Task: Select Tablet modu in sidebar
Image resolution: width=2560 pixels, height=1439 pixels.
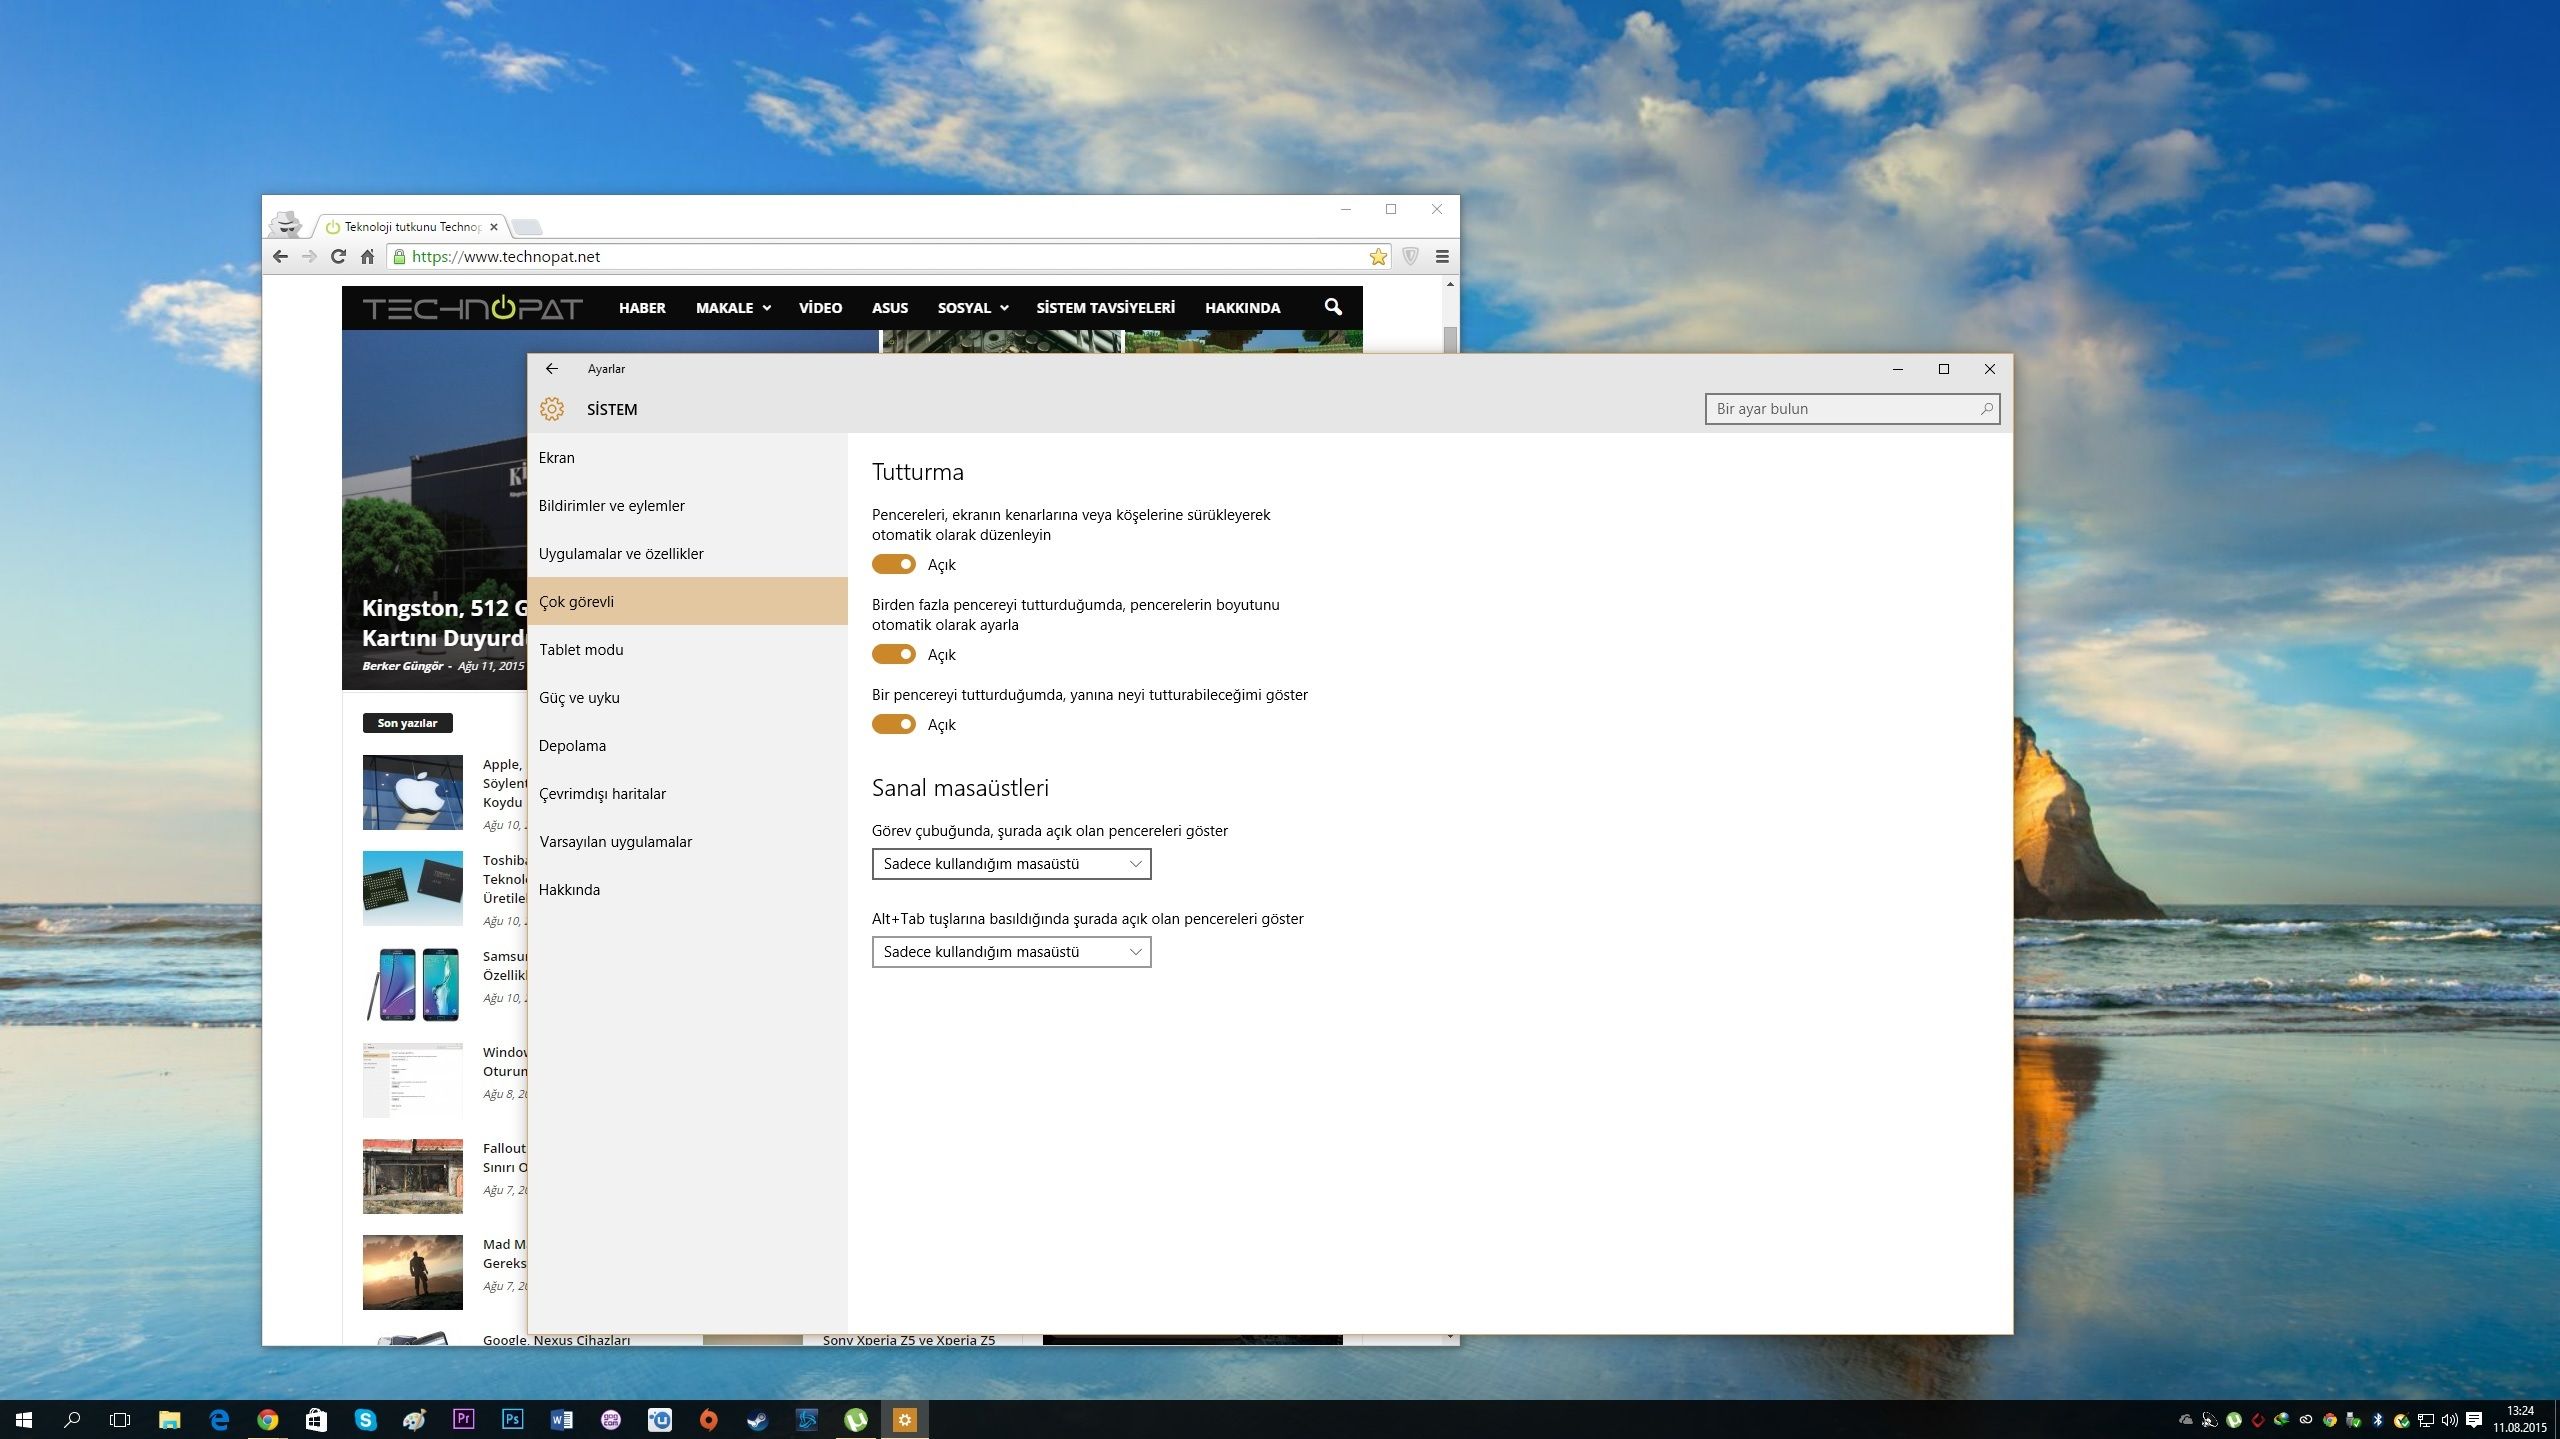Action: tap(581, 650)
